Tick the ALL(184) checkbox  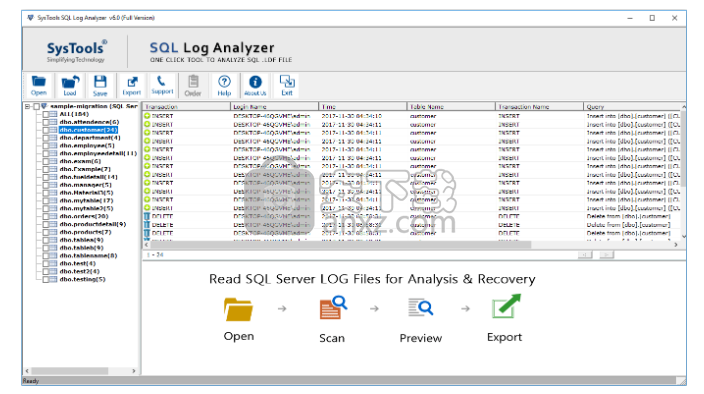[45, 114]
